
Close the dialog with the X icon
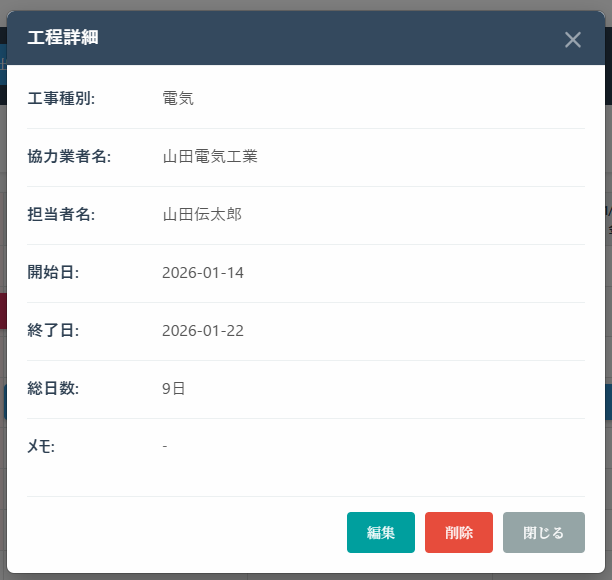tap(572, 40)
